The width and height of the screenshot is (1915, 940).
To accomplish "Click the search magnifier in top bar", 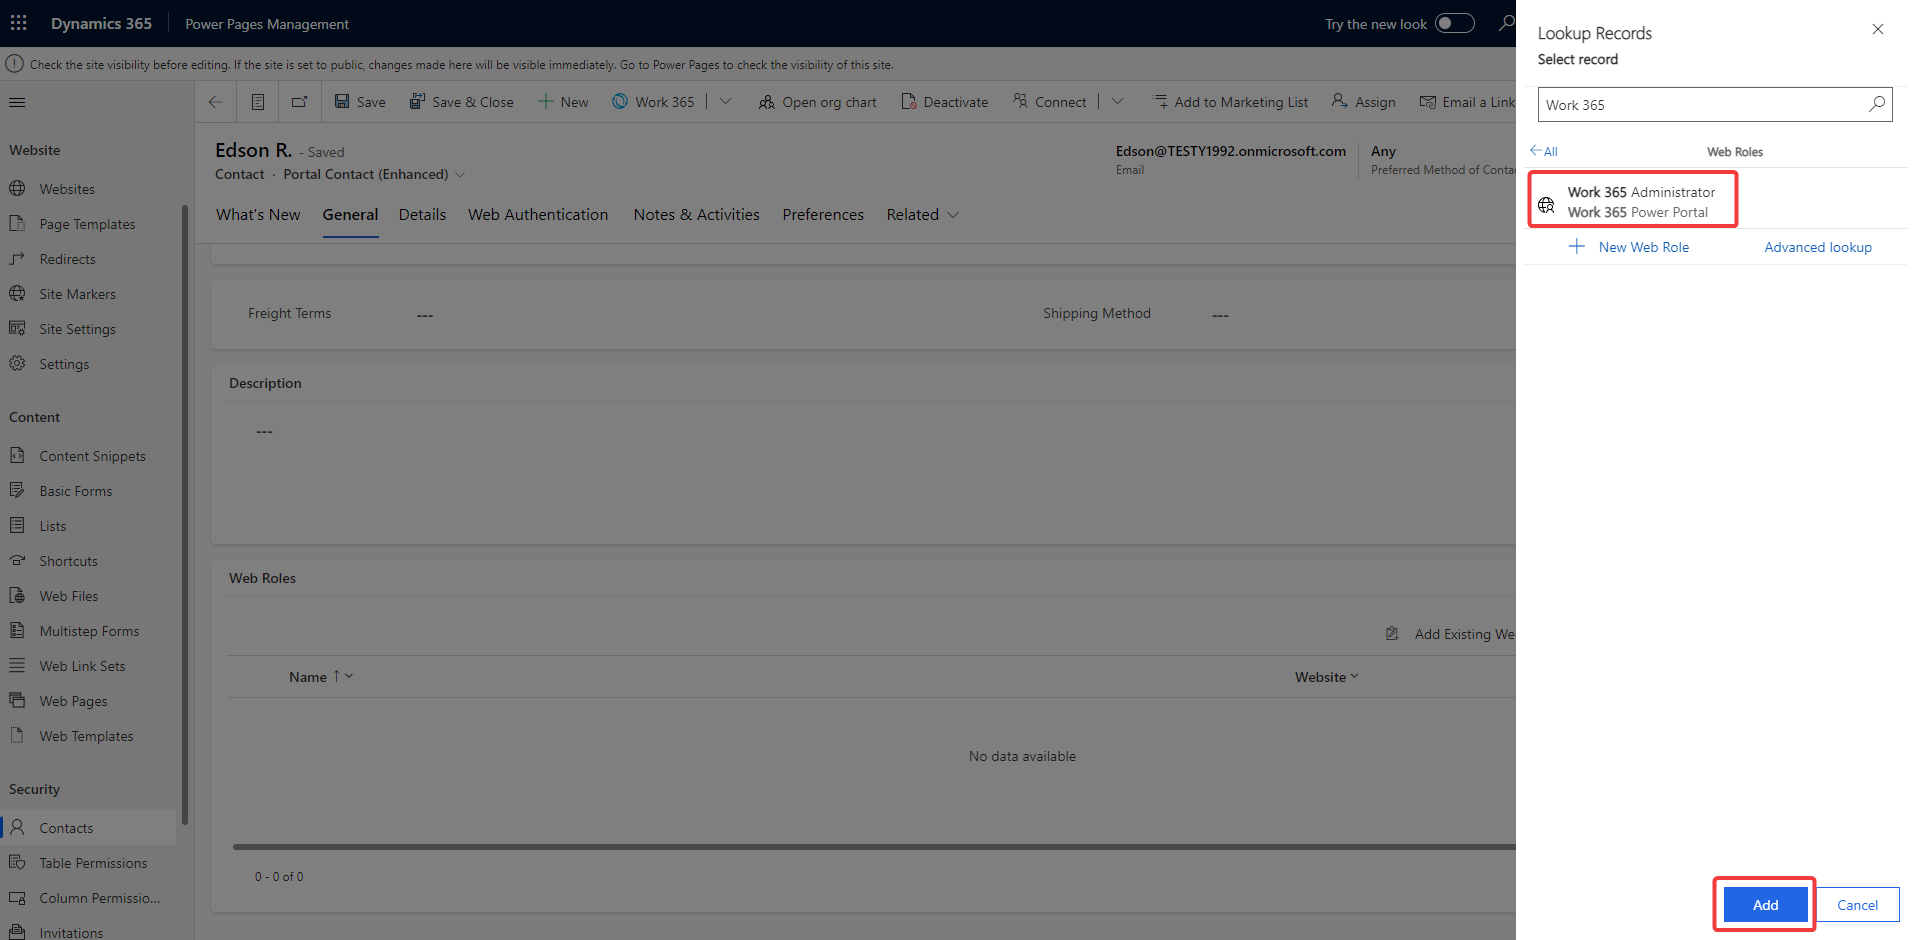I will pos(1506,23).
